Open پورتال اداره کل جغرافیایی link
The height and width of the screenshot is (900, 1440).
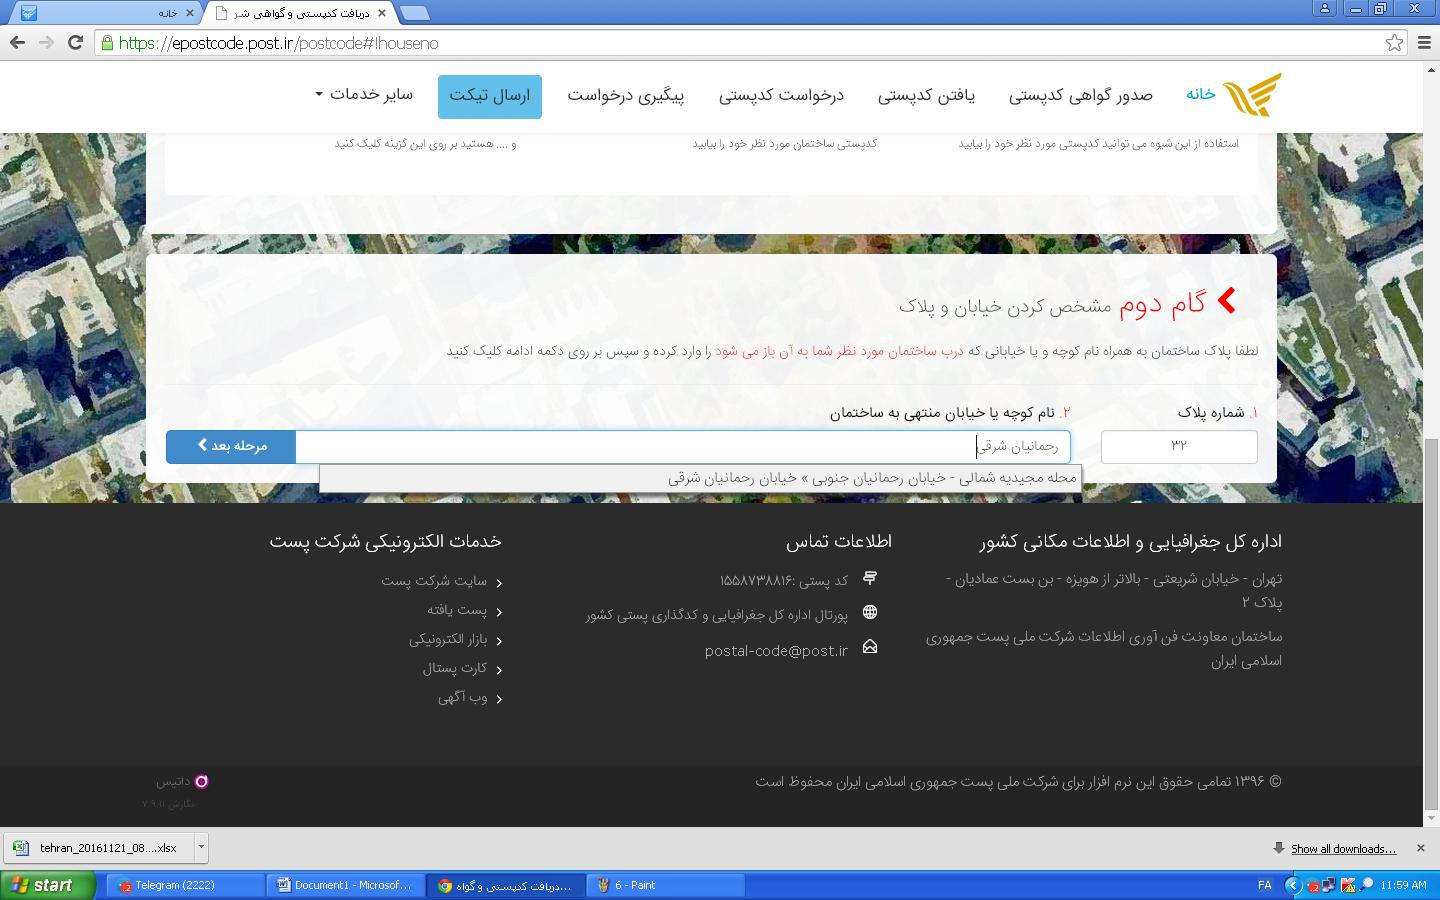click(717, 615)
